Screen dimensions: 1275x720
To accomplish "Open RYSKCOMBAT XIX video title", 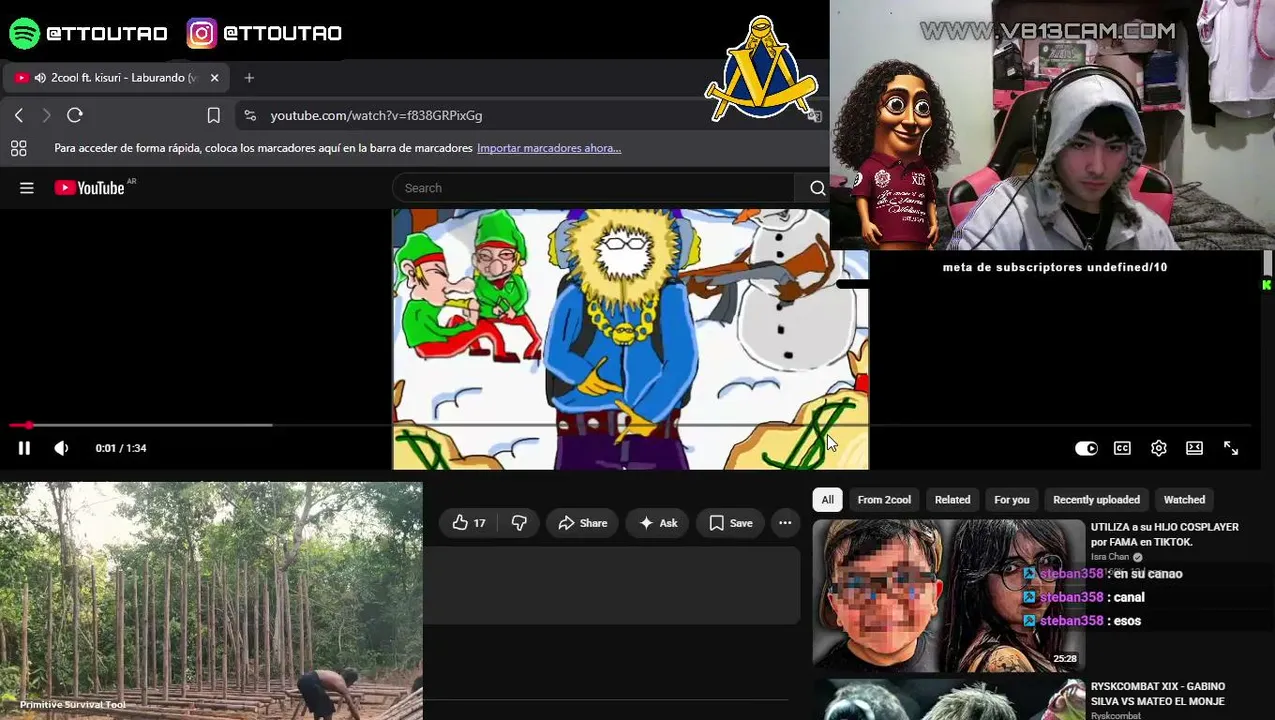I will pyautogui.click(x=1157, y=694).
